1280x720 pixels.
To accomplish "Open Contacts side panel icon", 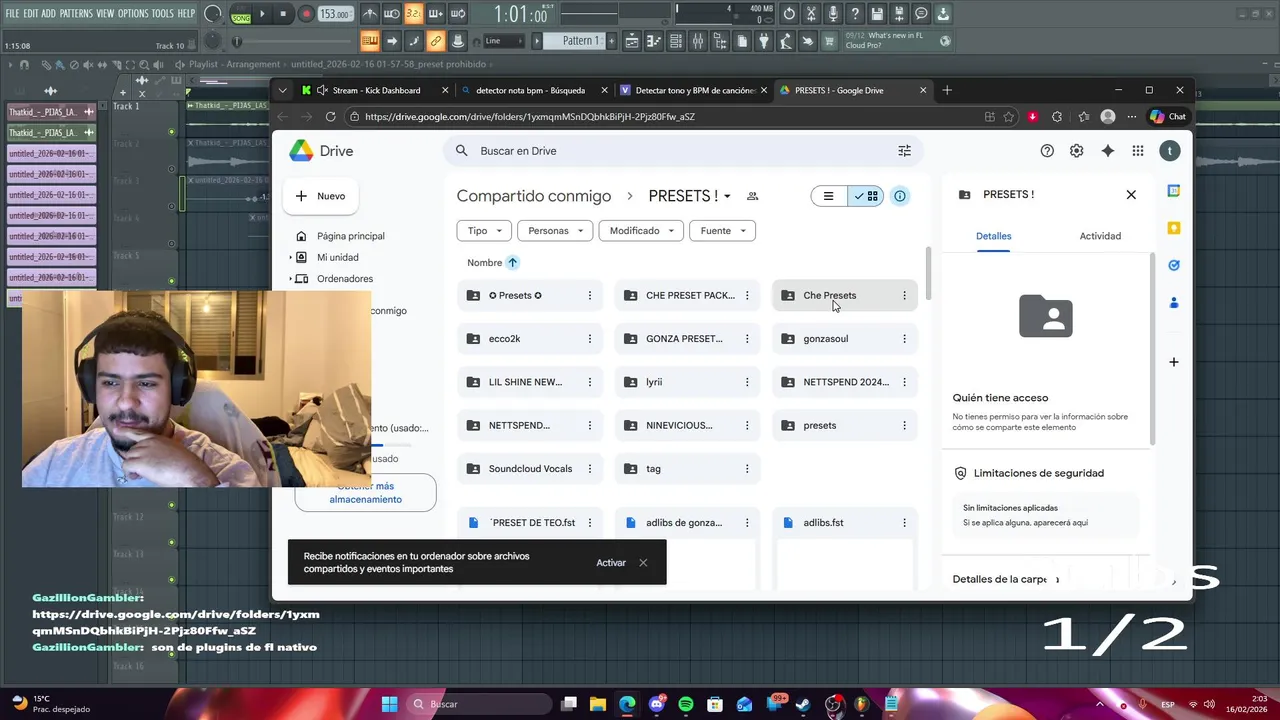I will click(x=1174, y=302).
